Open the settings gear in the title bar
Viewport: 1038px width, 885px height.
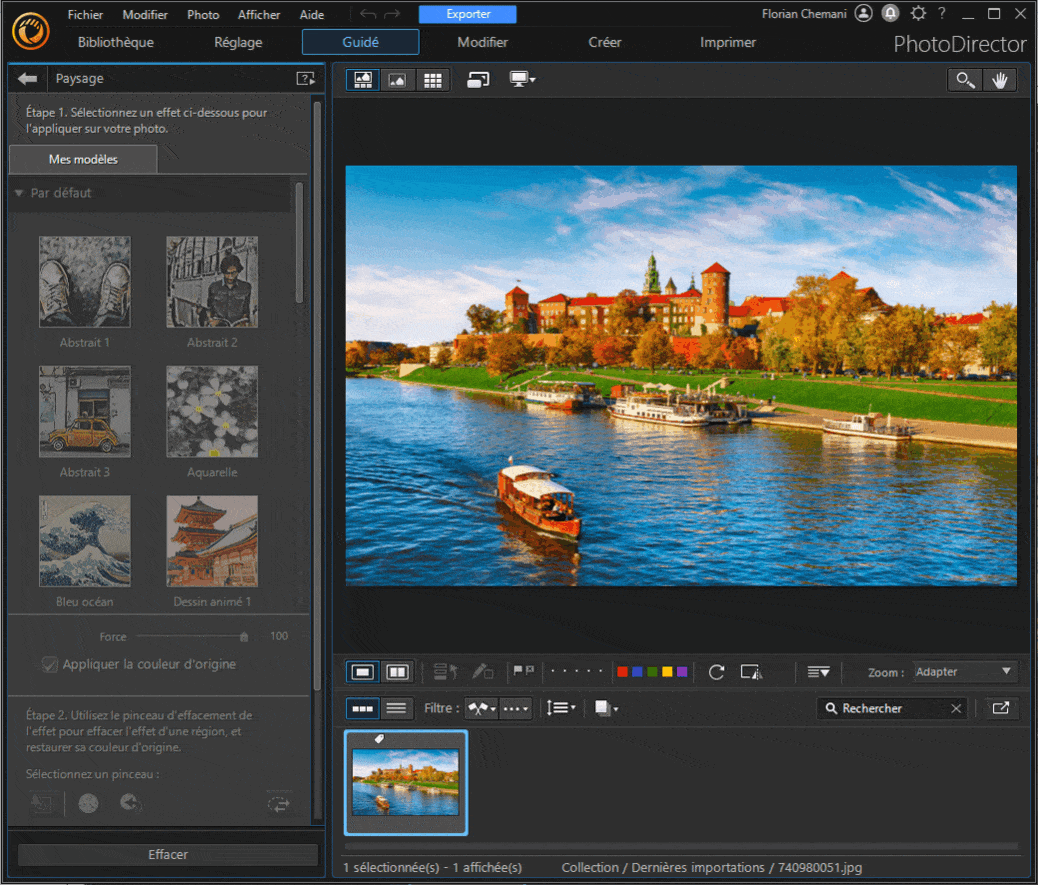tap(918, 14)
